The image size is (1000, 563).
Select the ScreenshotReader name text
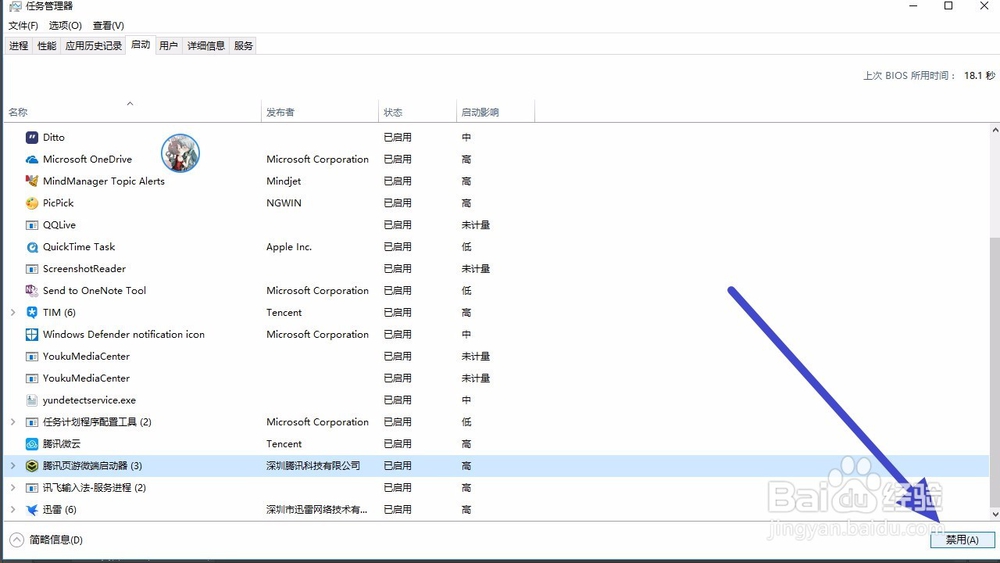(x=84, y=269)
